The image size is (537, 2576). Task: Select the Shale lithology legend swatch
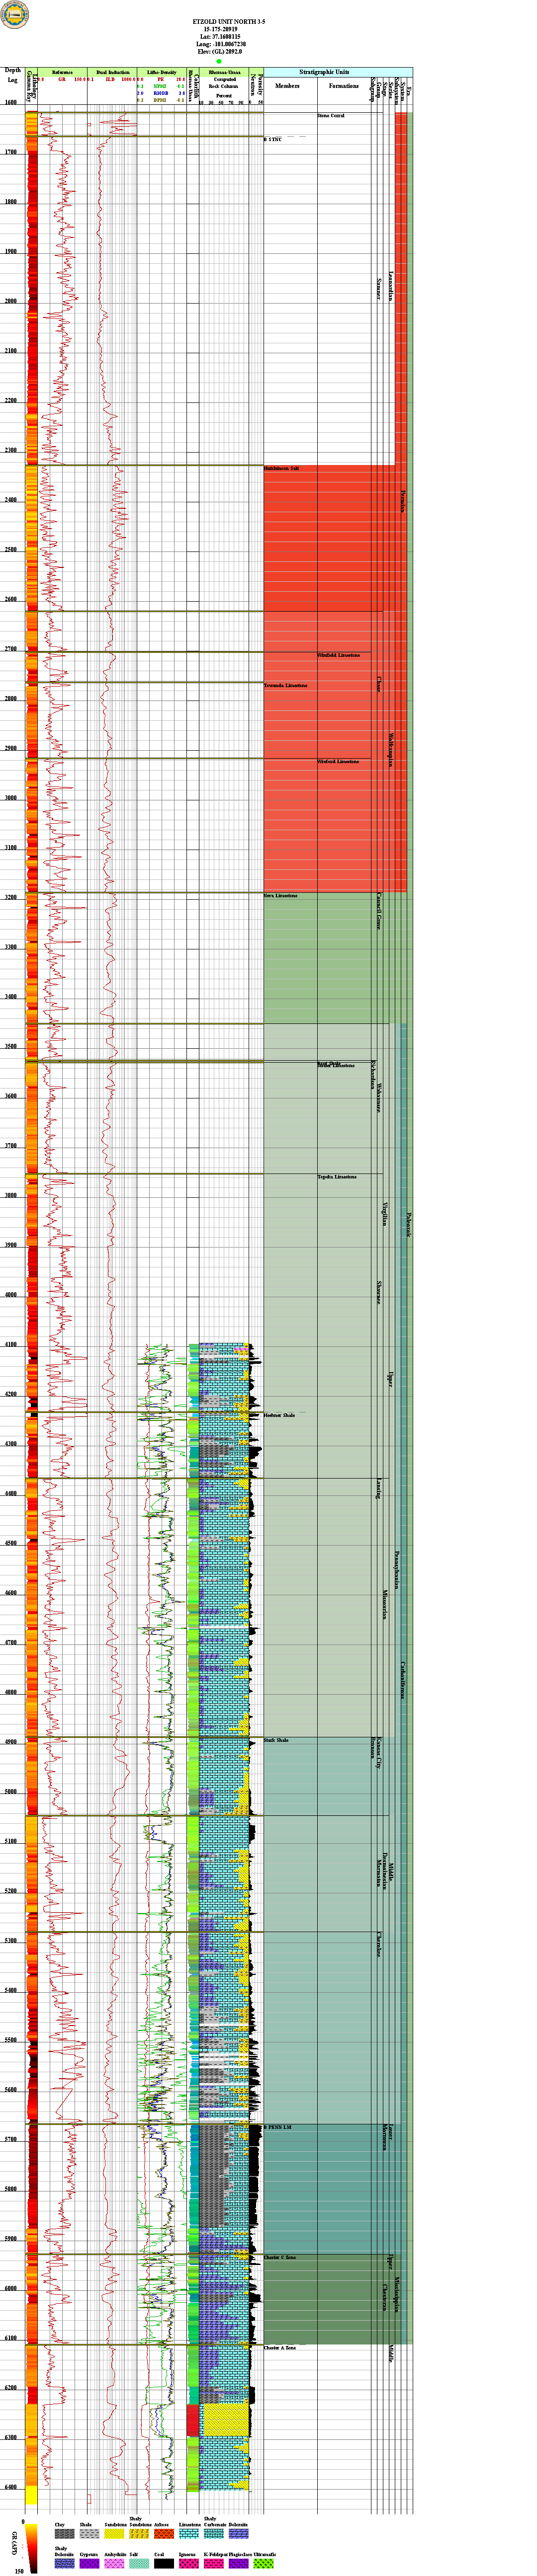pyautogui.click(x=89, y=2535)
